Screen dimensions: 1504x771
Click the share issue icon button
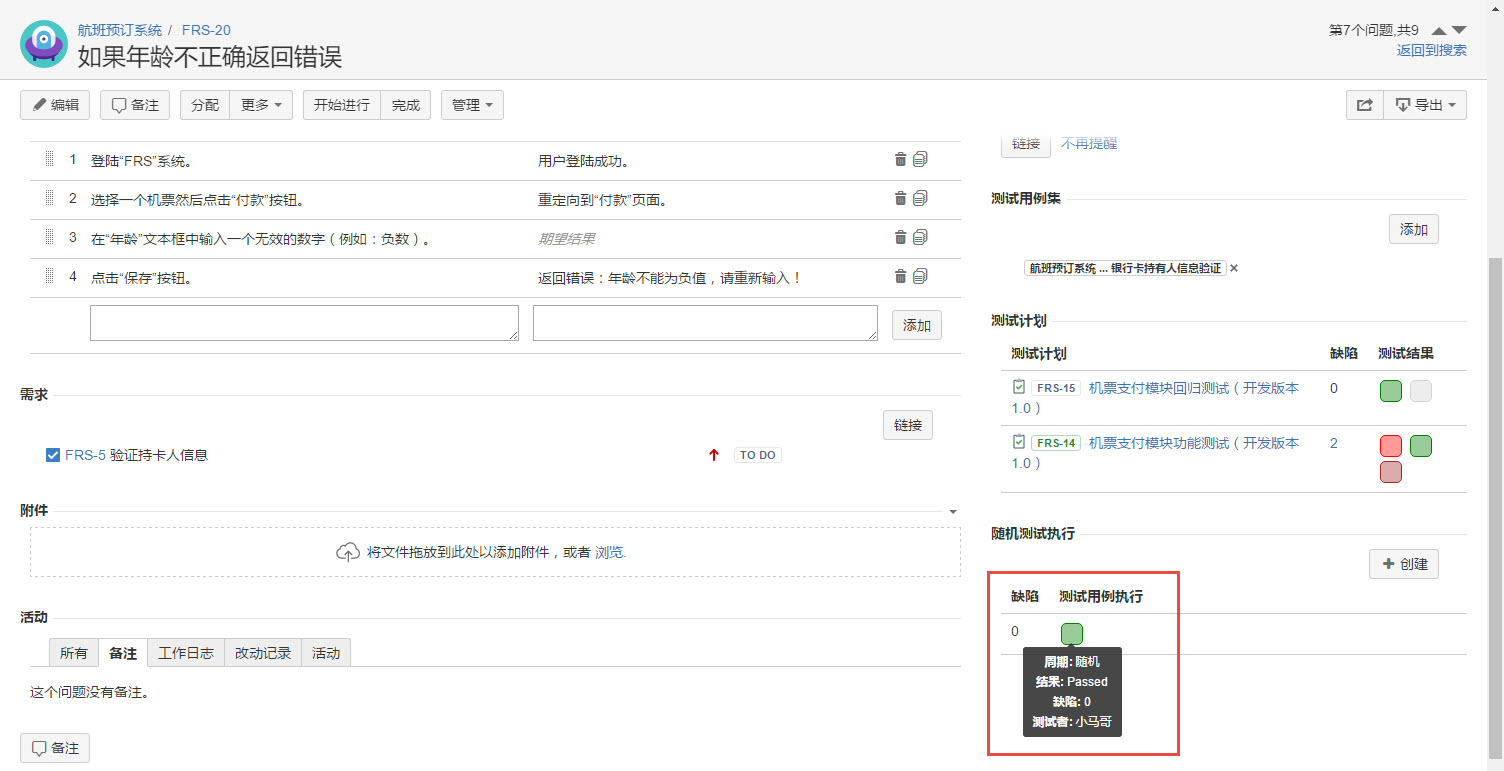(x=1364, y=105)
